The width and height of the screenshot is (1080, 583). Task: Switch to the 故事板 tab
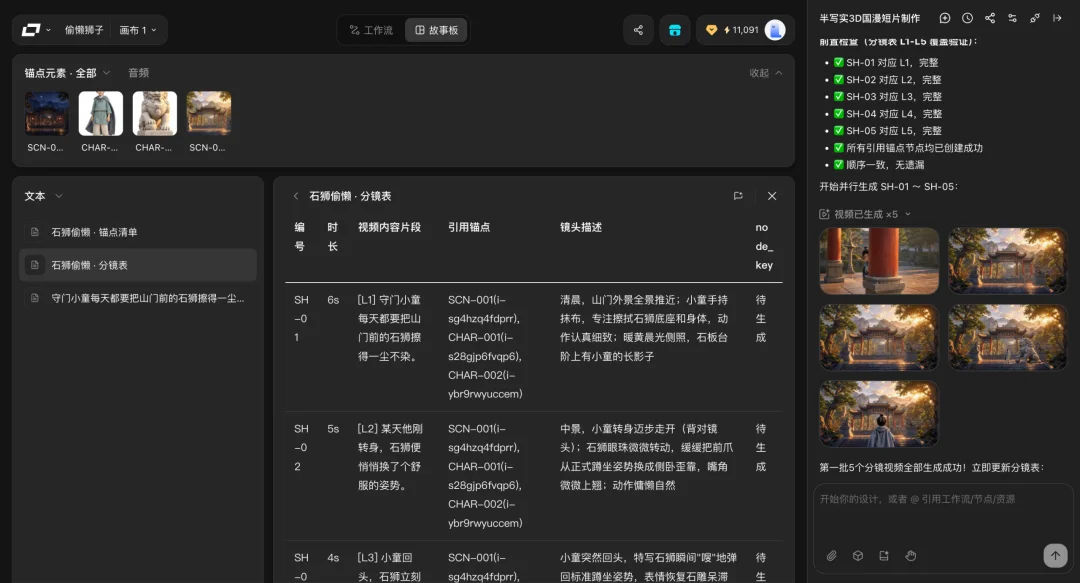coord(436,30)
